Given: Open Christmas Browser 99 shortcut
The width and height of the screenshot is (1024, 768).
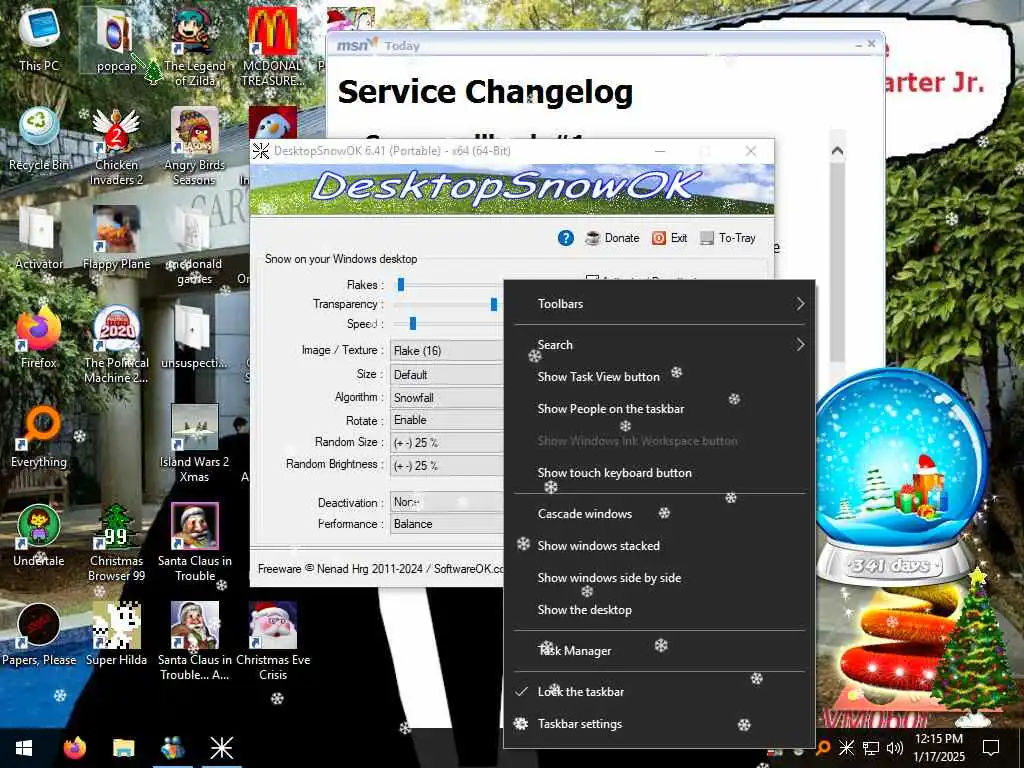Looking at the screenshot, I should click(x=116, y=542).
